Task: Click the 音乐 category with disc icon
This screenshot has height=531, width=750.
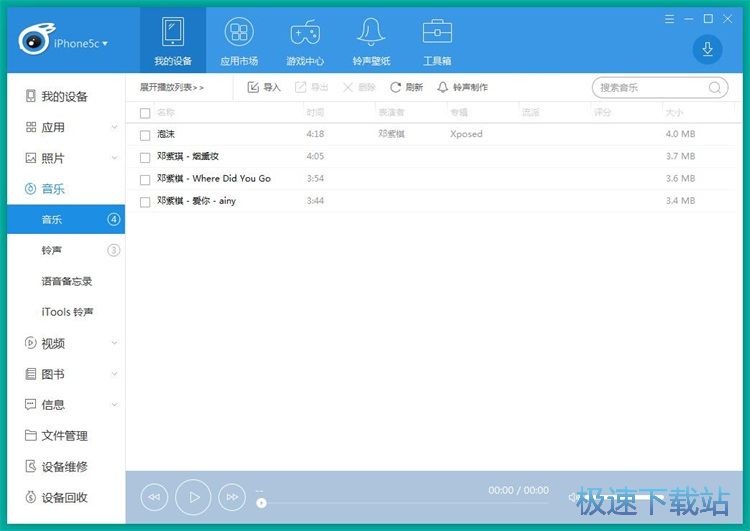Action: point(44,188)
